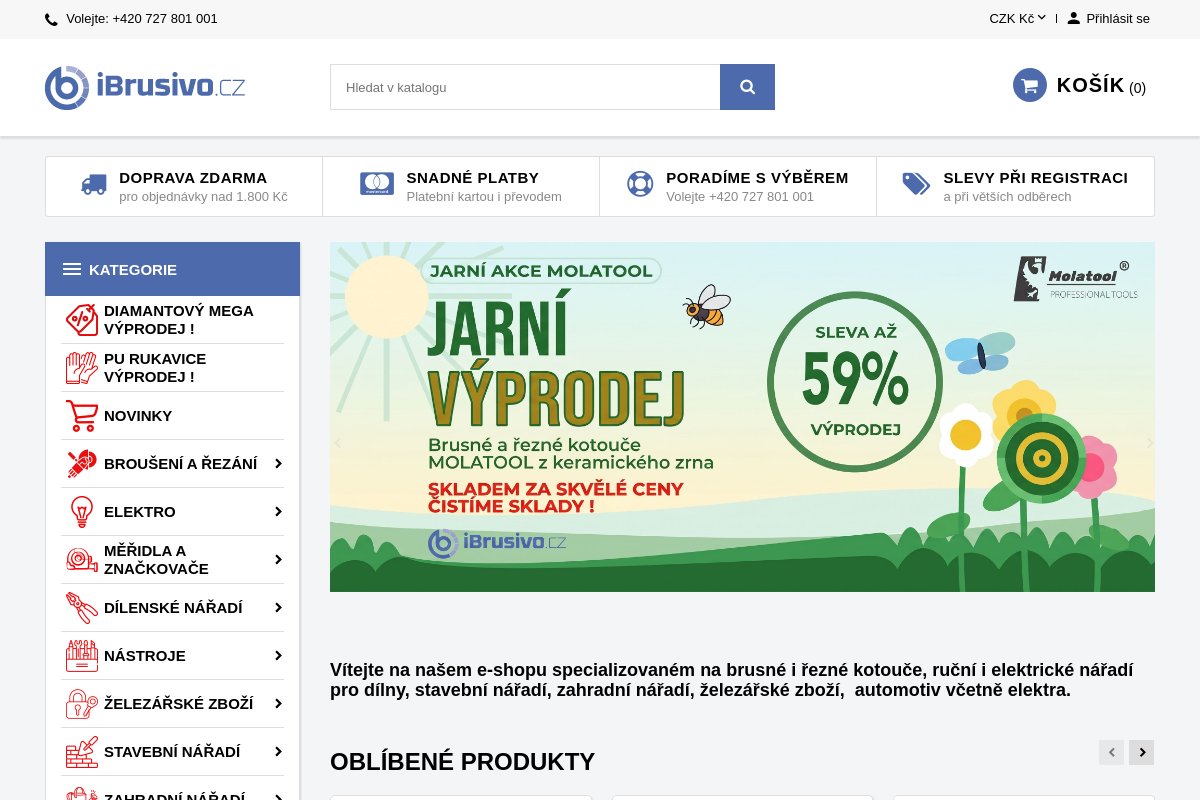Image resolution: width=1200 pixels, height=800 pixels.
Task: Click the Přihlásit se login link
Action: (1118, 18)
